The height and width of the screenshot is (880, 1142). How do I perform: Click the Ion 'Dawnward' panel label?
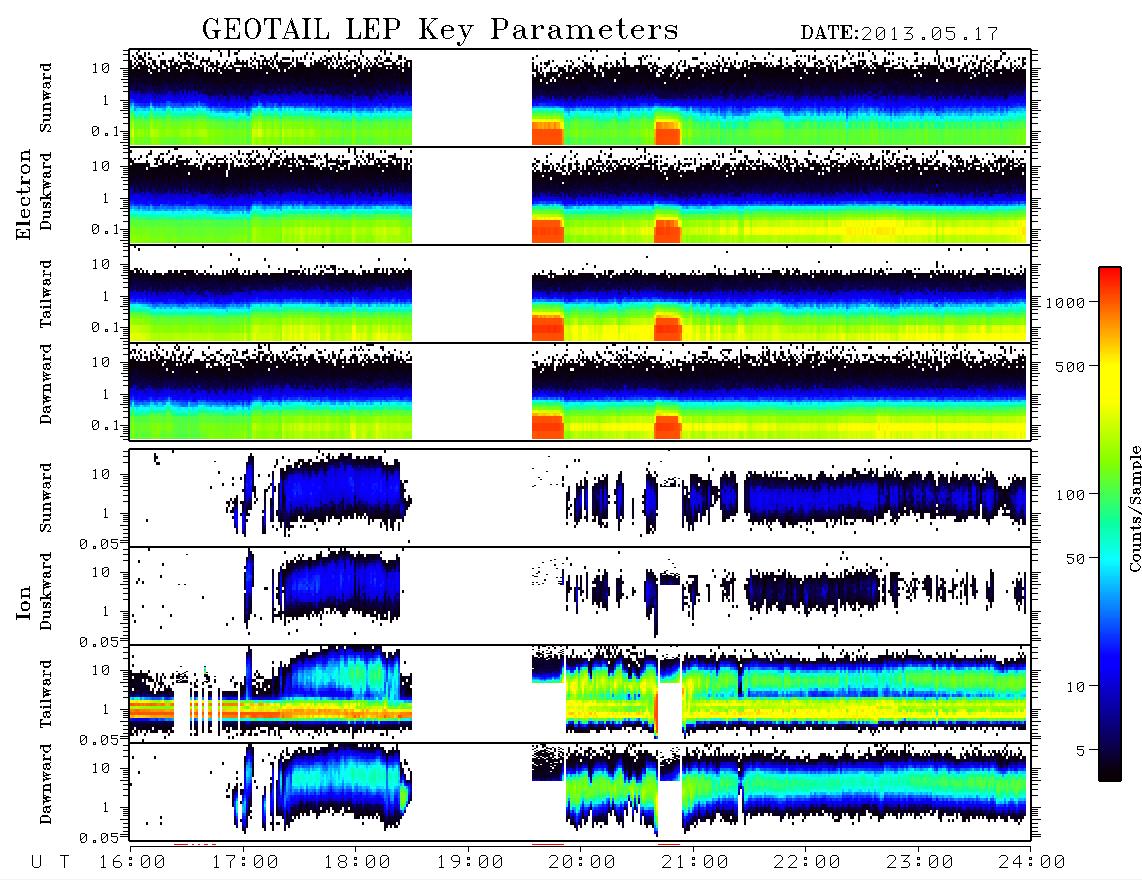[x=46, y=784]
